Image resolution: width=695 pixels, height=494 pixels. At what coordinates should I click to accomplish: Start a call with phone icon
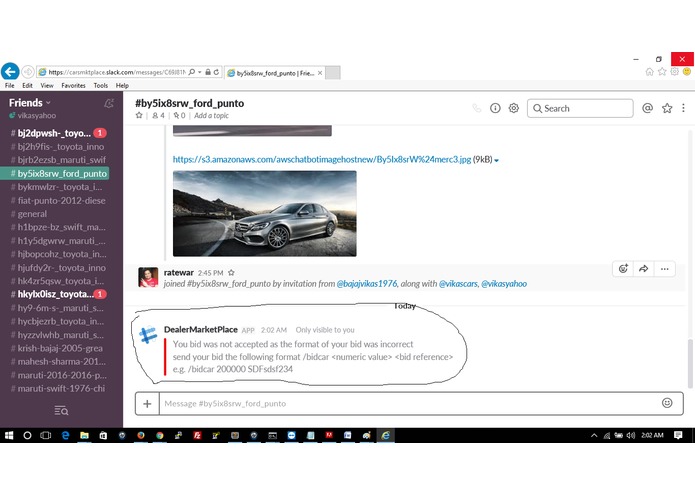(x=476, y=108)
